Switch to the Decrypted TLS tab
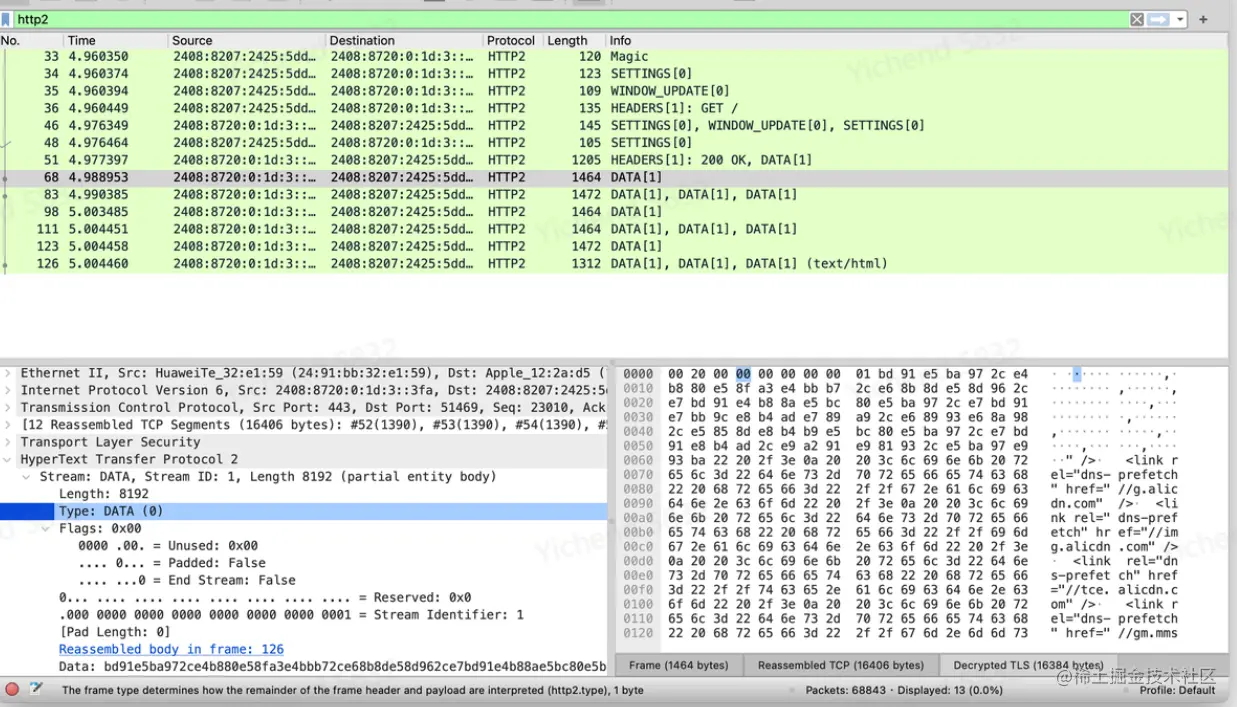The height and width of the screenshot is (707, 1237). (1028, 664)
